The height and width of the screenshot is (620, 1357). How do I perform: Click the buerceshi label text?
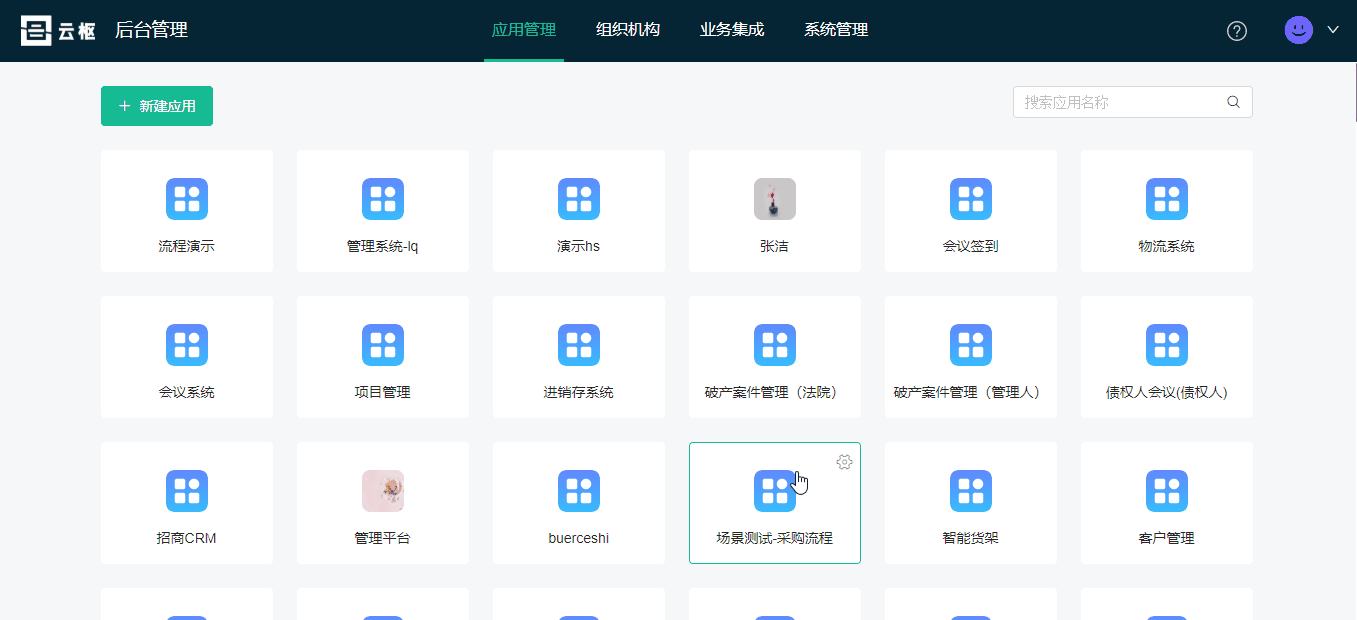click(x=579, y=538)
